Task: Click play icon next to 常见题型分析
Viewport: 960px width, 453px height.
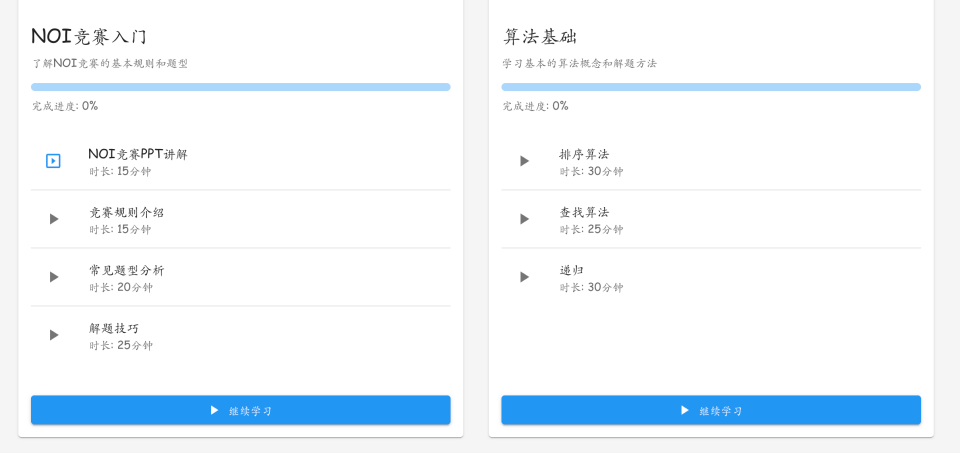Action: point(54,277)
